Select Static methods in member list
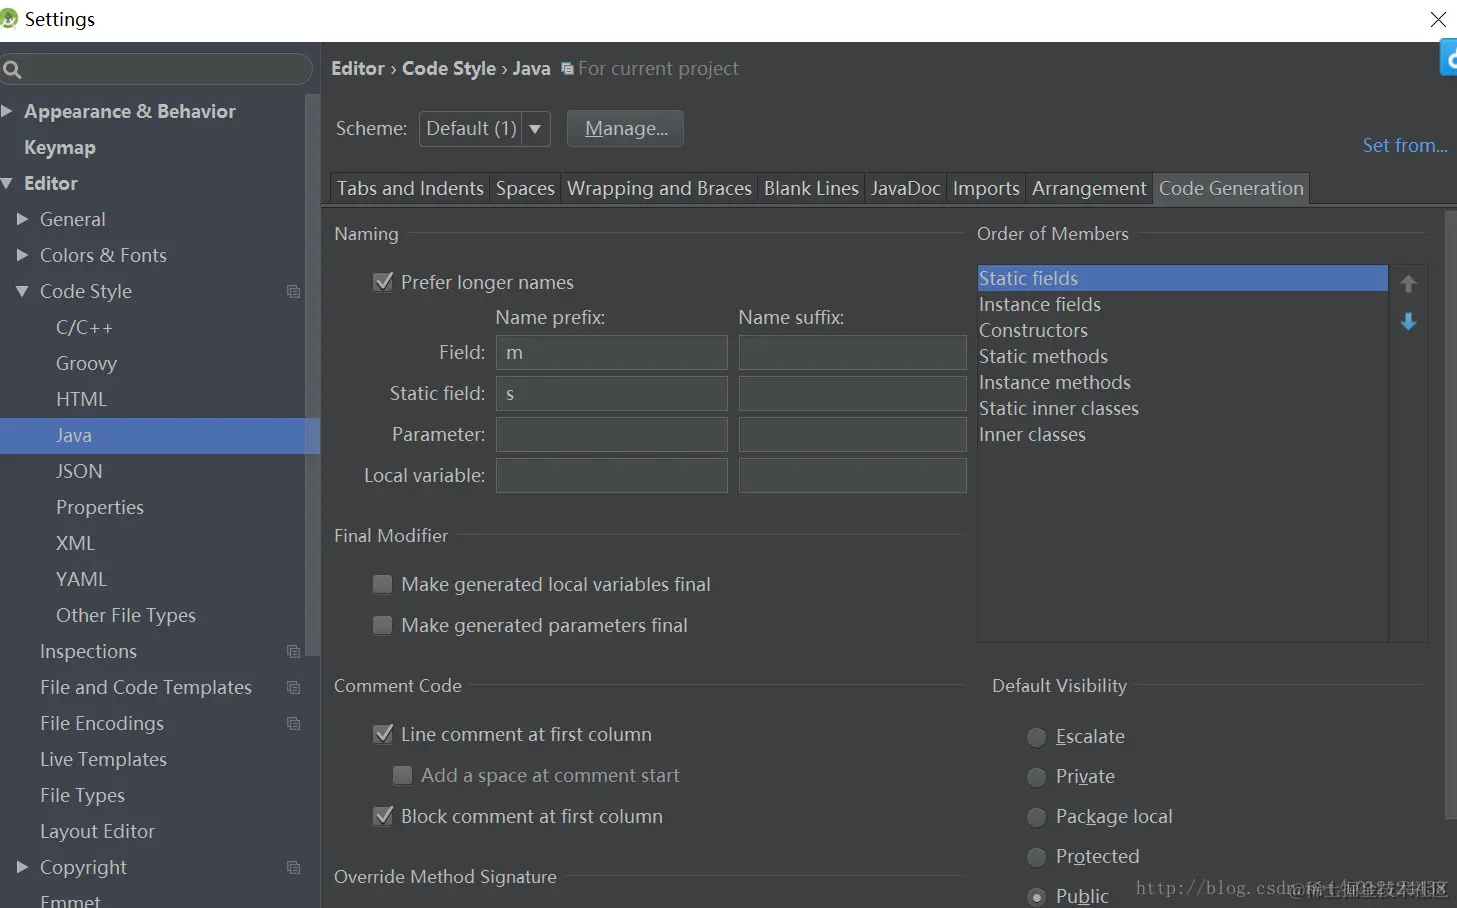The image size is (1457, 908). coord(1182,356)
